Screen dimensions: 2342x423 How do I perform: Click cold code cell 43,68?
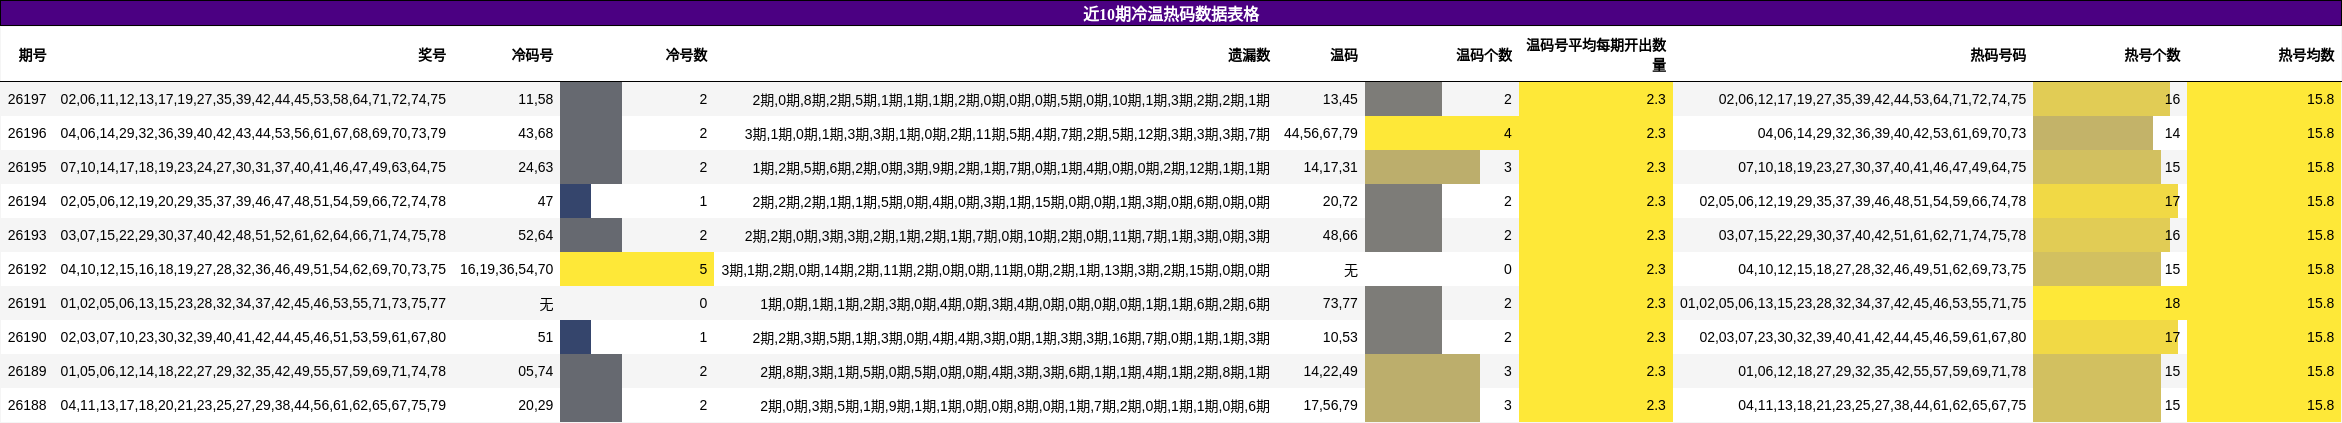[x=535, y=133]
